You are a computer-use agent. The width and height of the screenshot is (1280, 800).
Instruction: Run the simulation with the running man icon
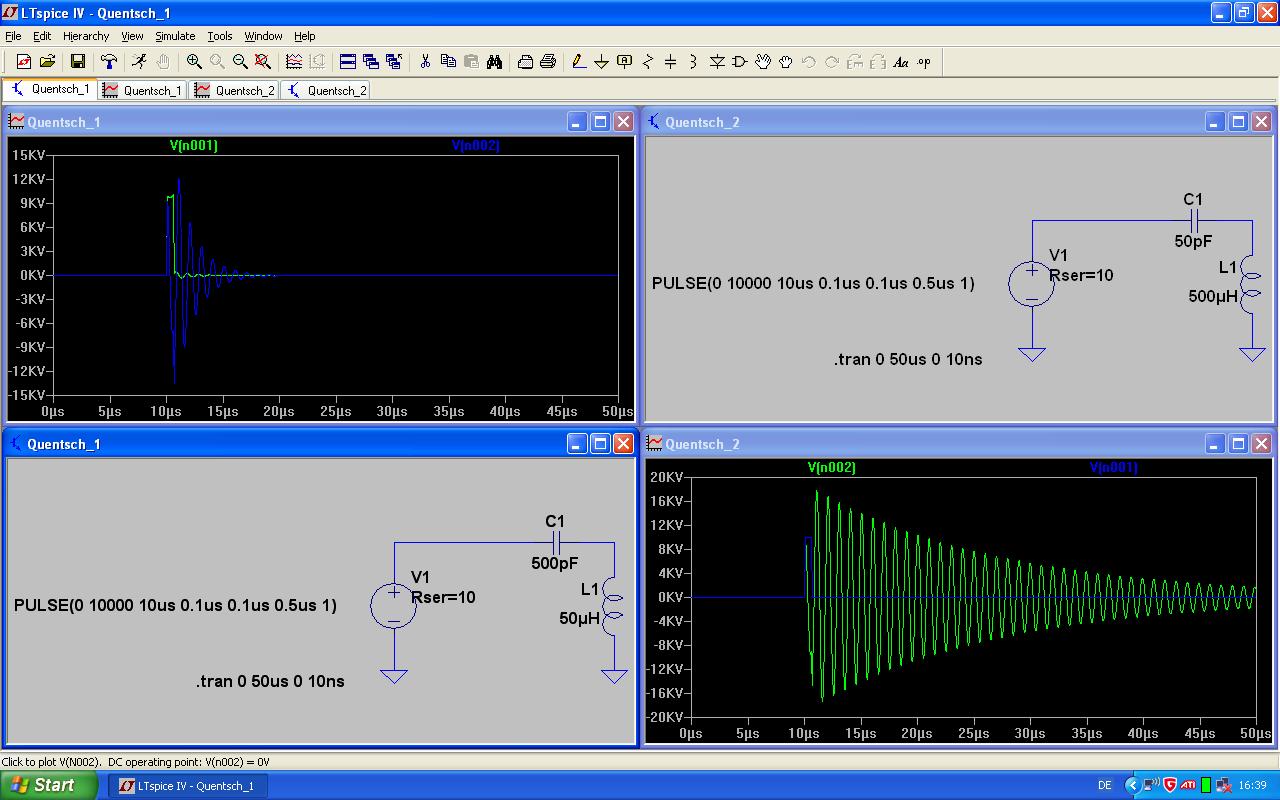click(139, 62)
